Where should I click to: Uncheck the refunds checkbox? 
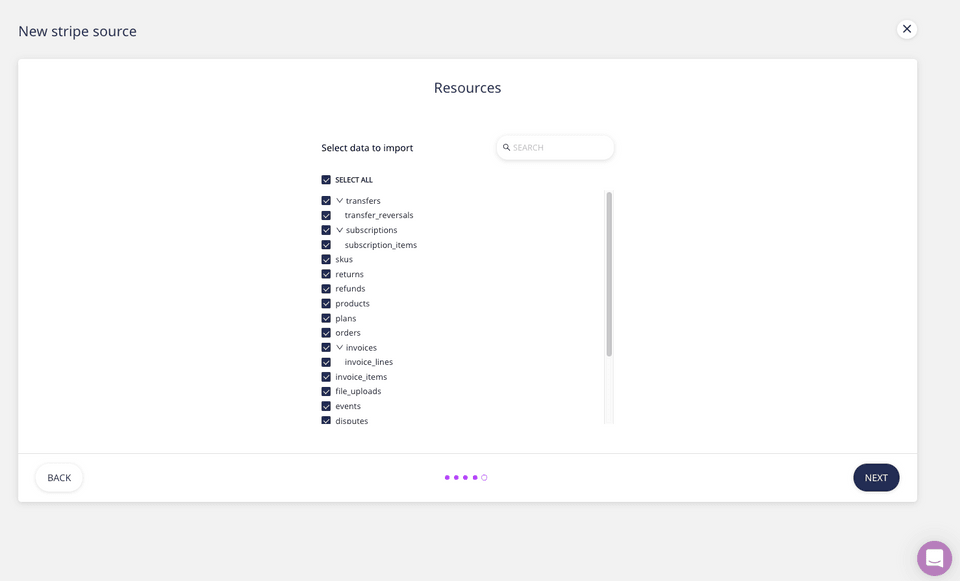point(326,288)
